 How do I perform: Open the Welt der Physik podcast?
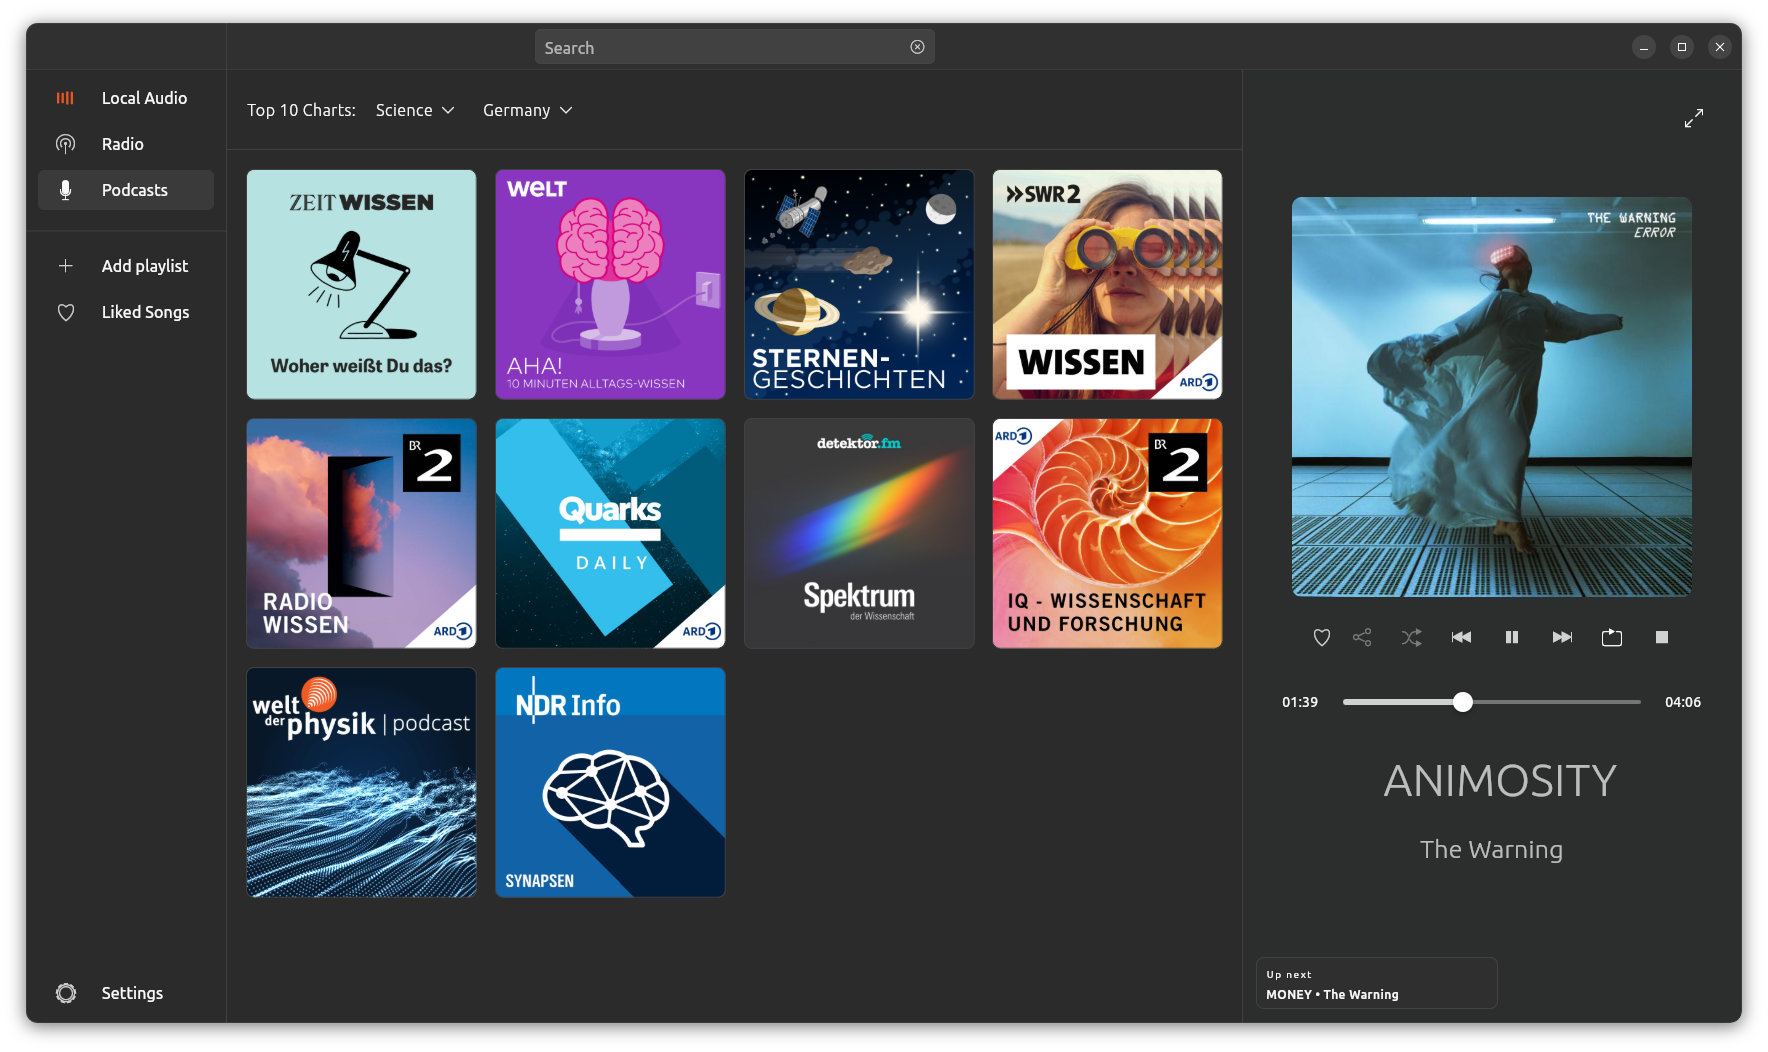point(361,782)
